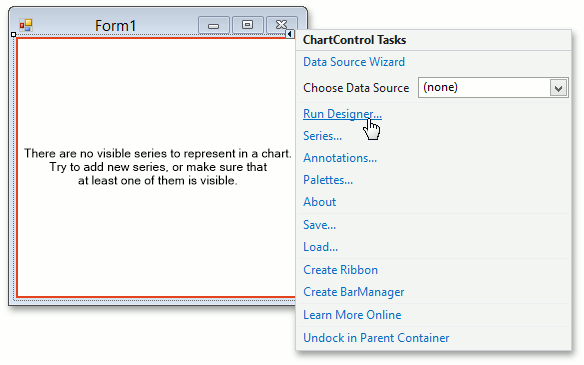The width and height of the screenshot is (584, 365).
Task: Click the Choose Data Source label
Action: 356,88
